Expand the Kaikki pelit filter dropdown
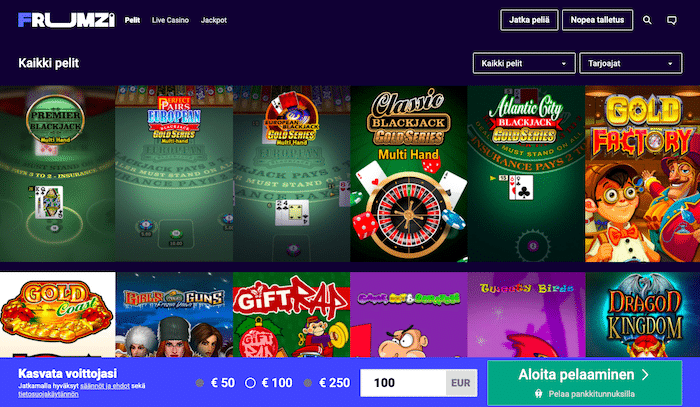This screenshot has height=407, width=700. click(x=524, y=63)
